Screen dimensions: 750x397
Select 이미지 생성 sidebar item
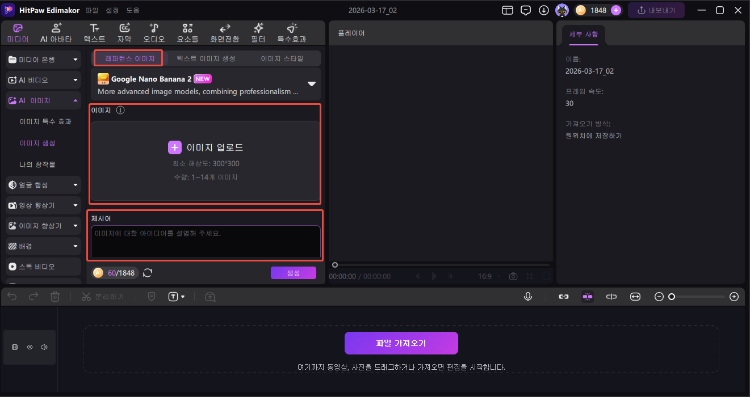(x=38, y=143)
